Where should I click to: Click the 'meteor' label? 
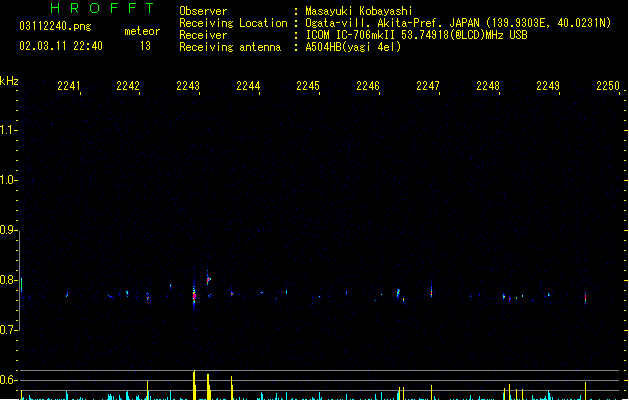pos(142,31)
